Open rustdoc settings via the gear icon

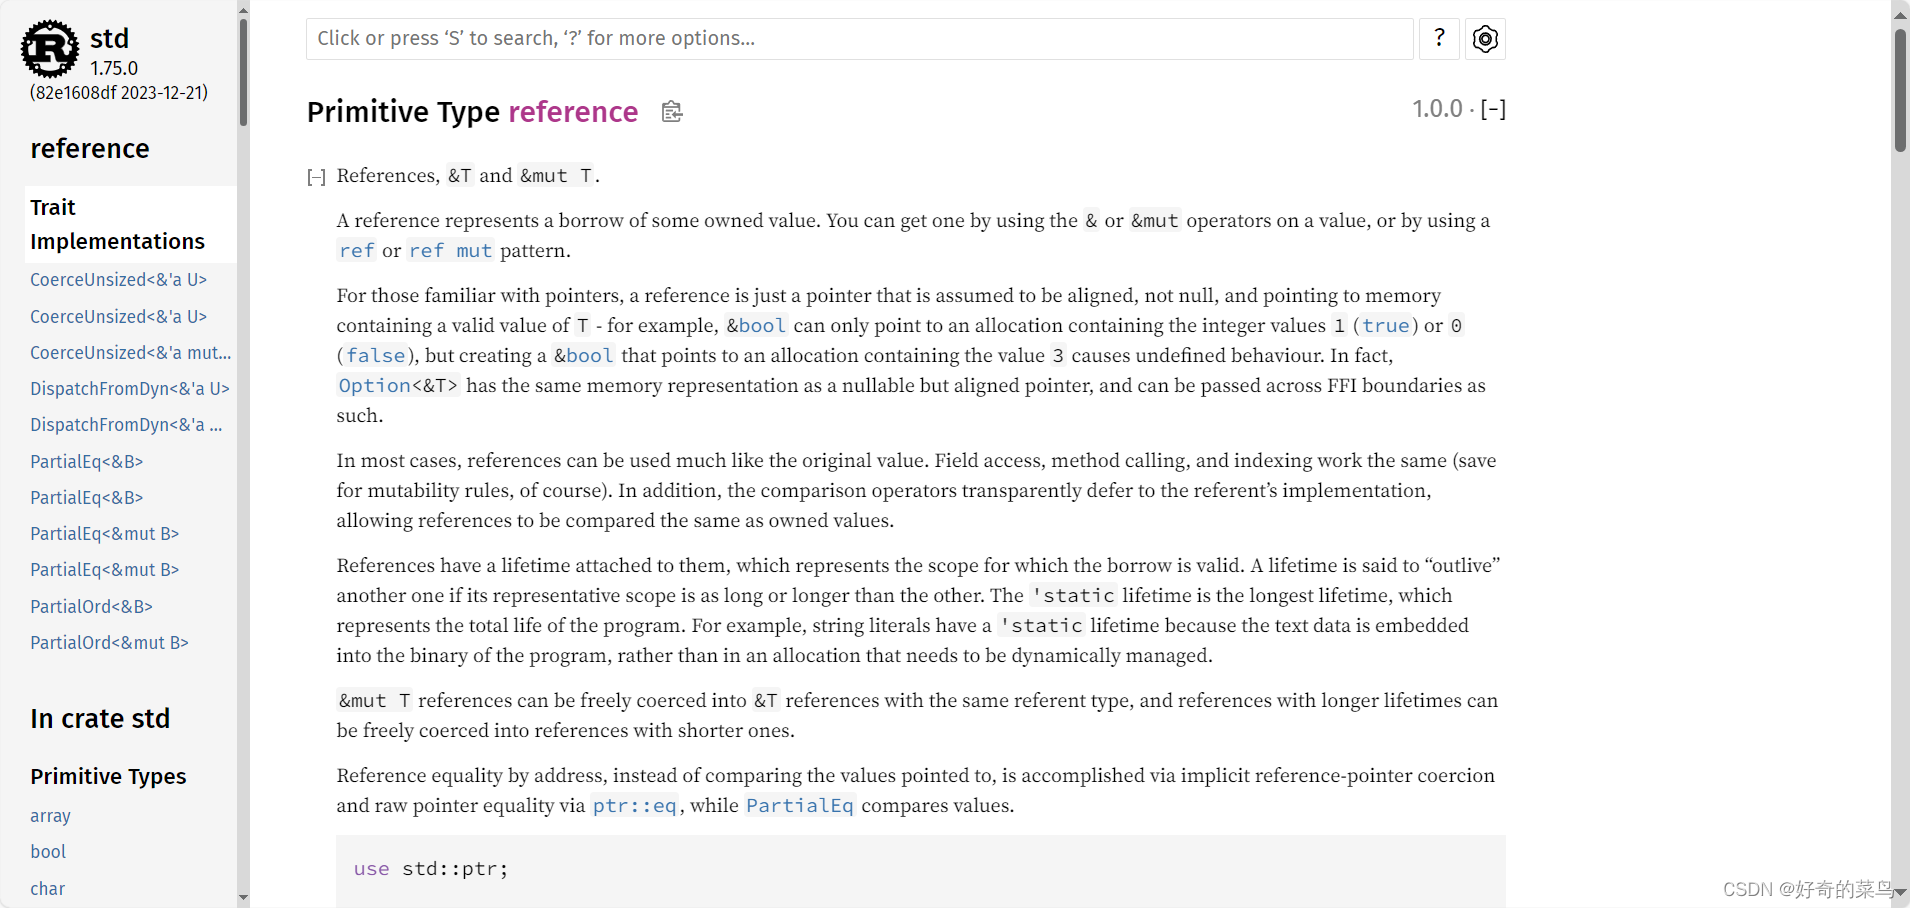tap(1484, 38)
